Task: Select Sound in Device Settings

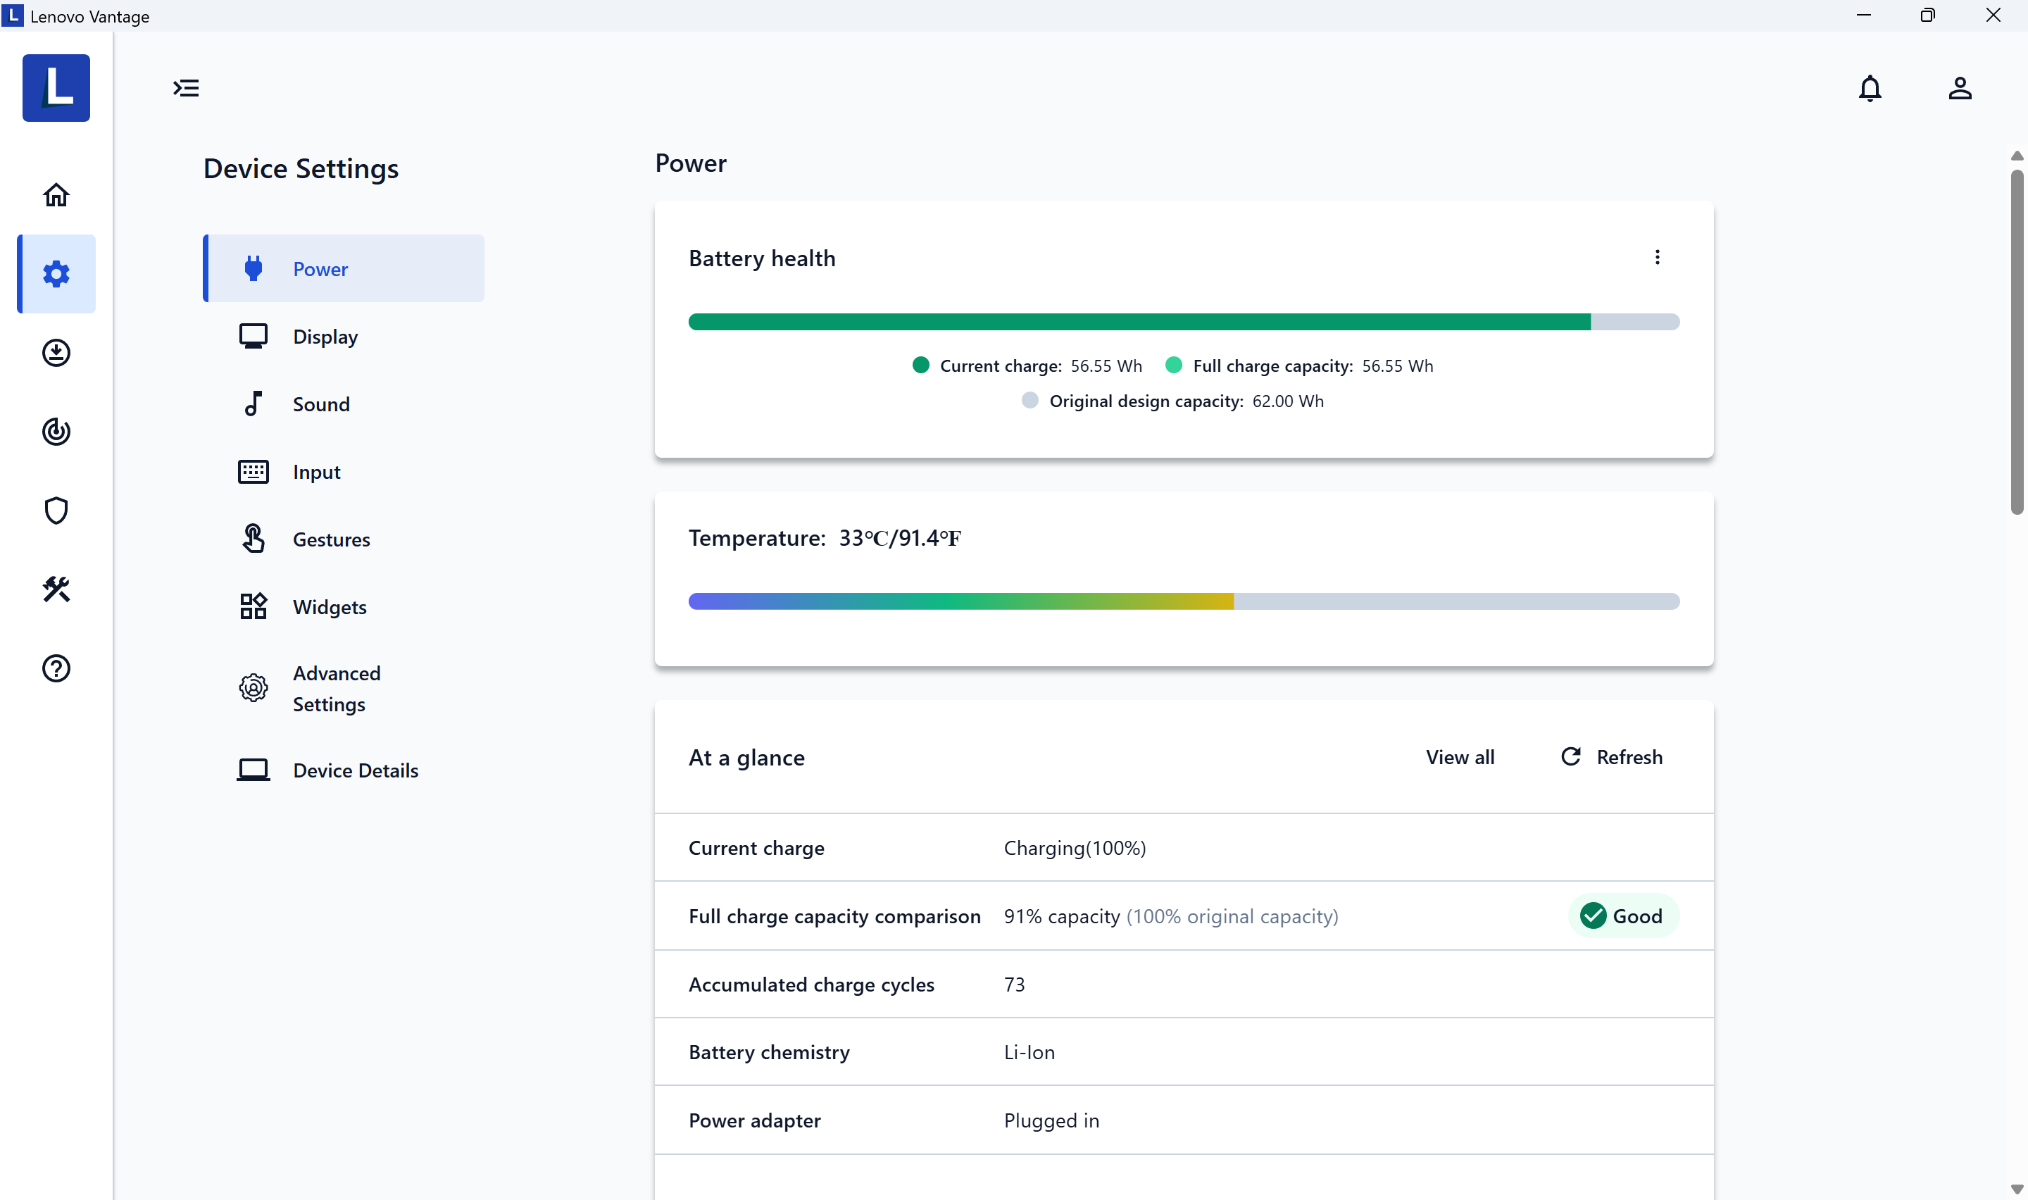Action: click(320, 404)
